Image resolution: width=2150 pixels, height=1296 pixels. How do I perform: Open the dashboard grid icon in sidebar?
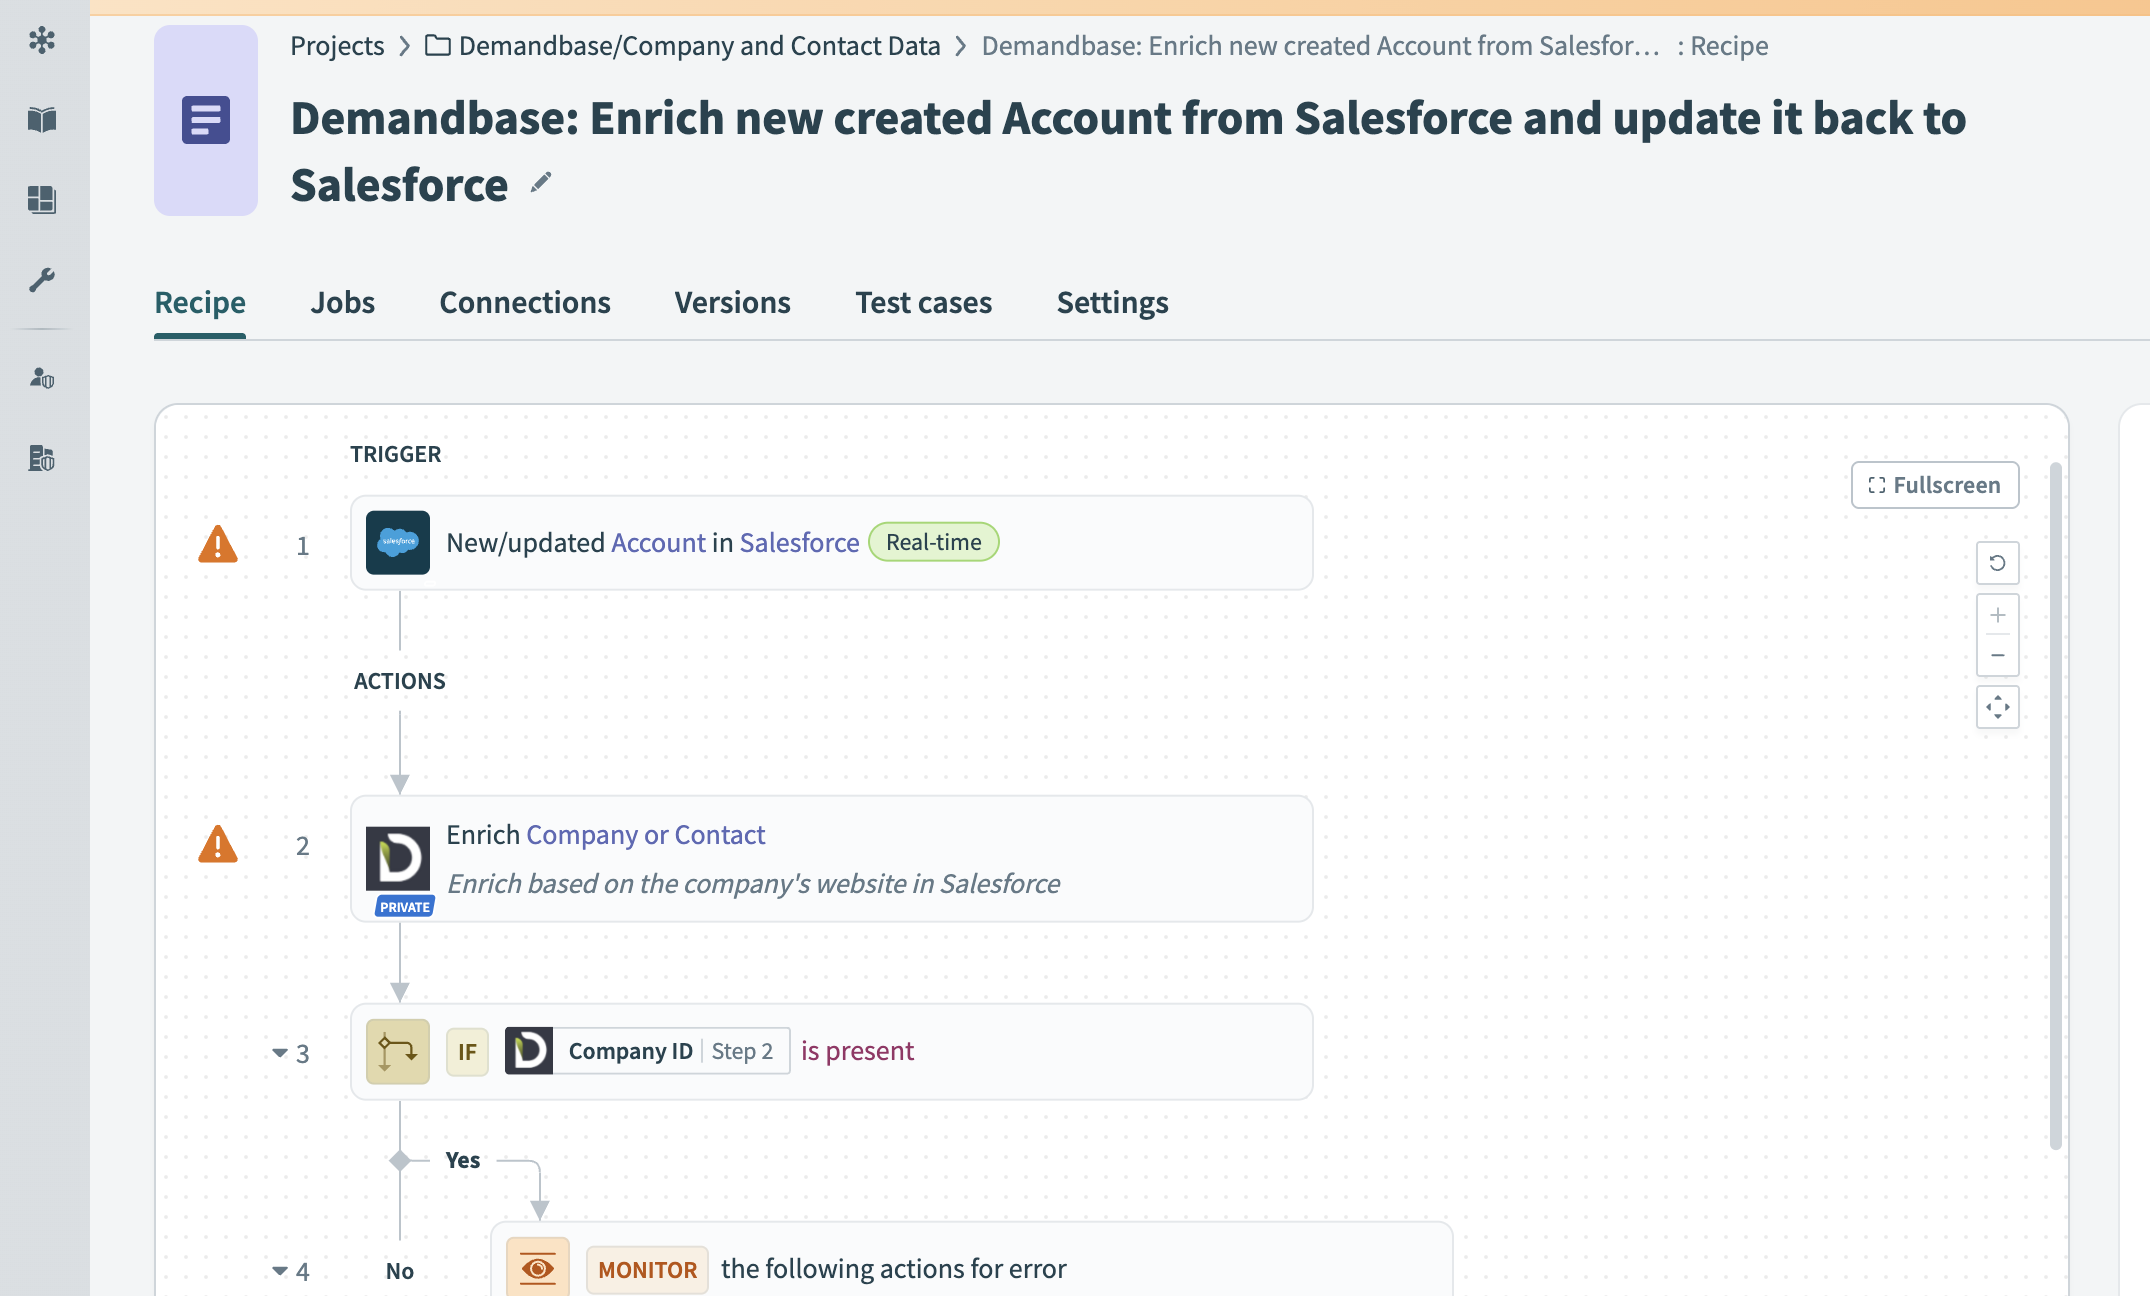tap(42, 200)
